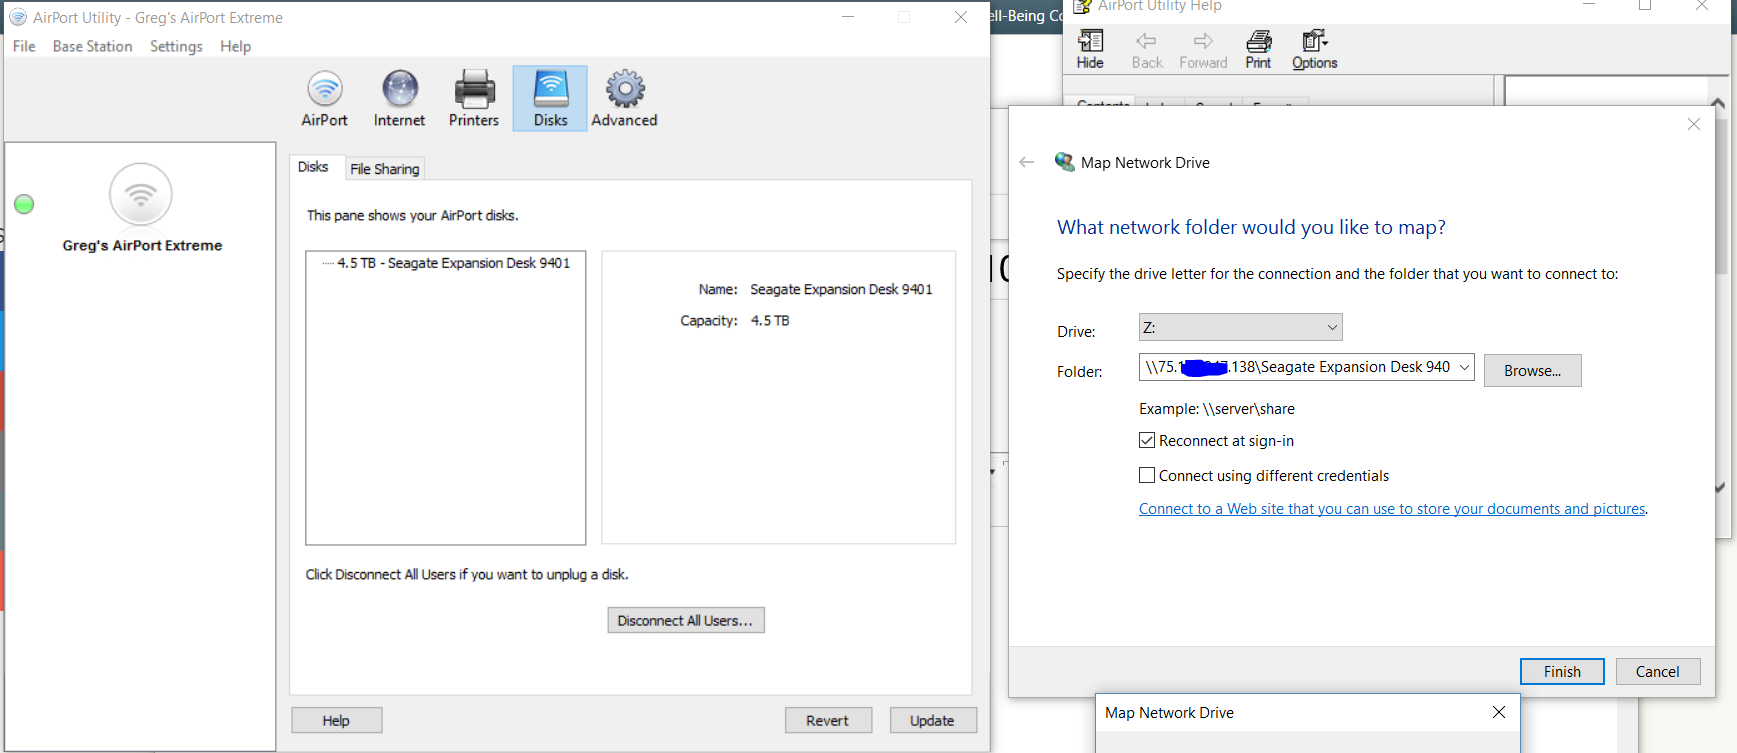Open the Printers settings icon
This screenshot has width=1737, height=753.
[x=474, y=98]
